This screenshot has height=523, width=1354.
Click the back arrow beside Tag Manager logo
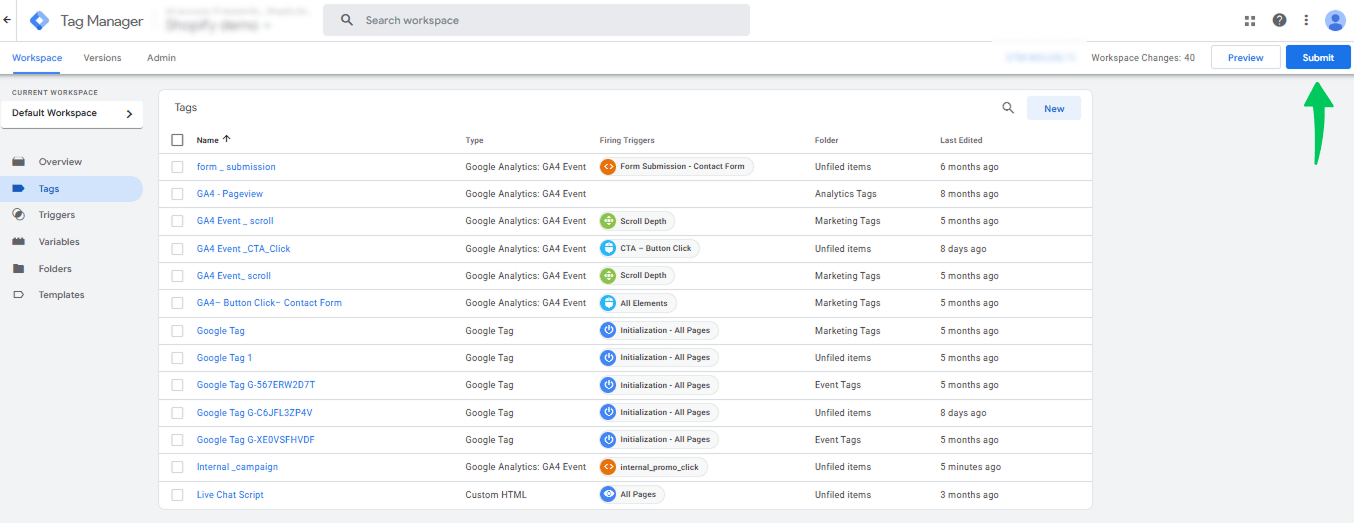[x=8, y=20]
